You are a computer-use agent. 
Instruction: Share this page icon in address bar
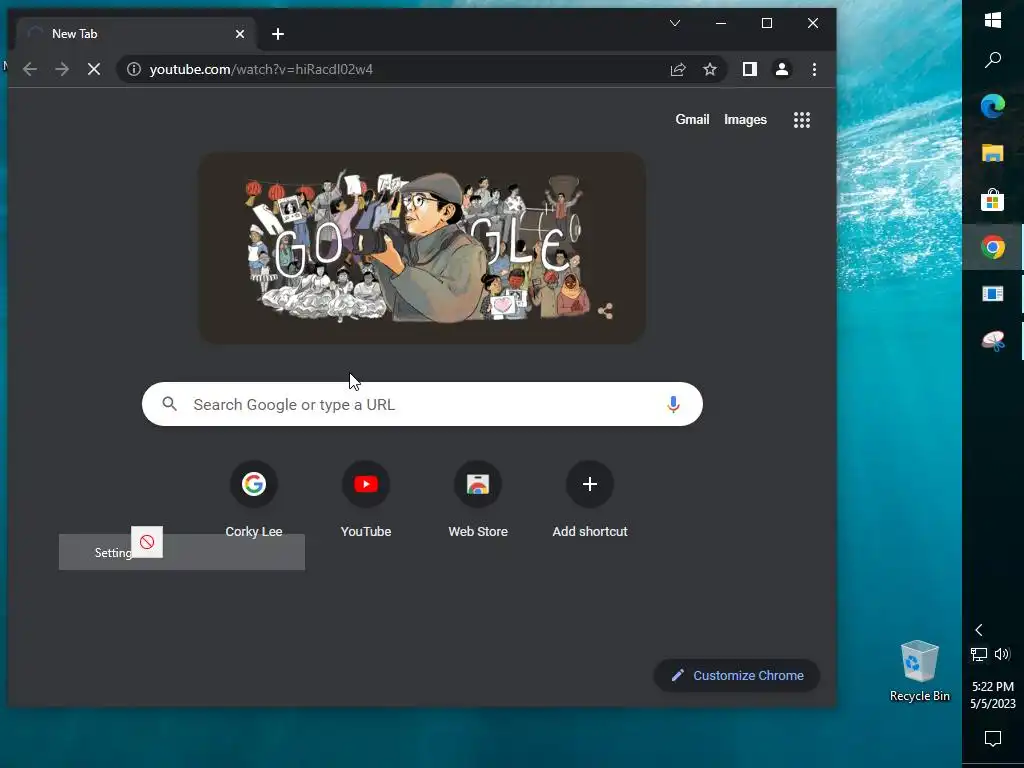coord(678,69)
